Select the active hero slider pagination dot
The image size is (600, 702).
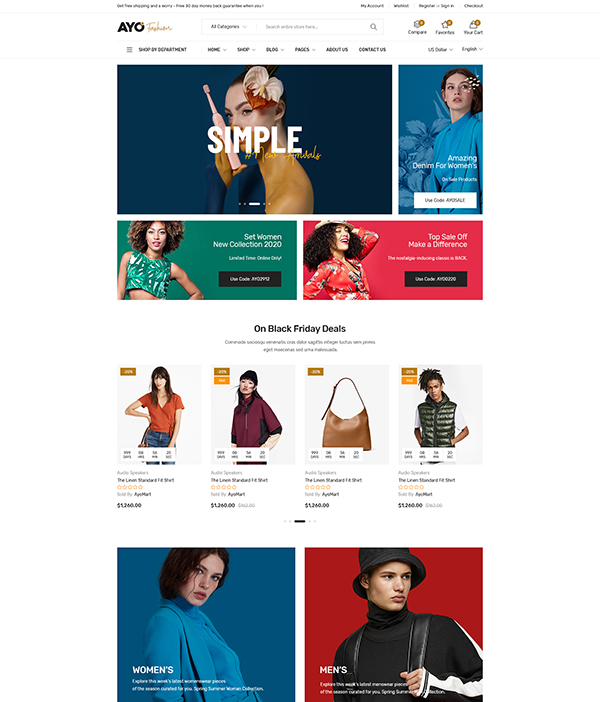tap(254, 204)
